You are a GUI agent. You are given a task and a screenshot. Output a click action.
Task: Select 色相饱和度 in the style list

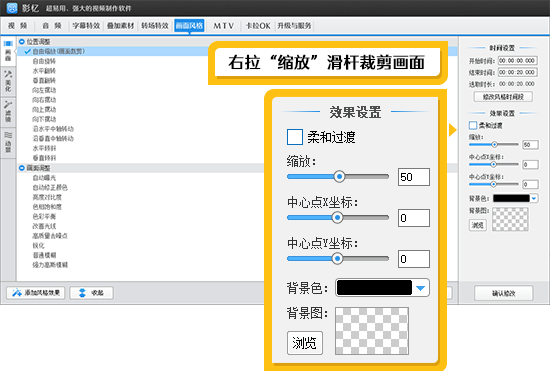click(x=47, y=207)
